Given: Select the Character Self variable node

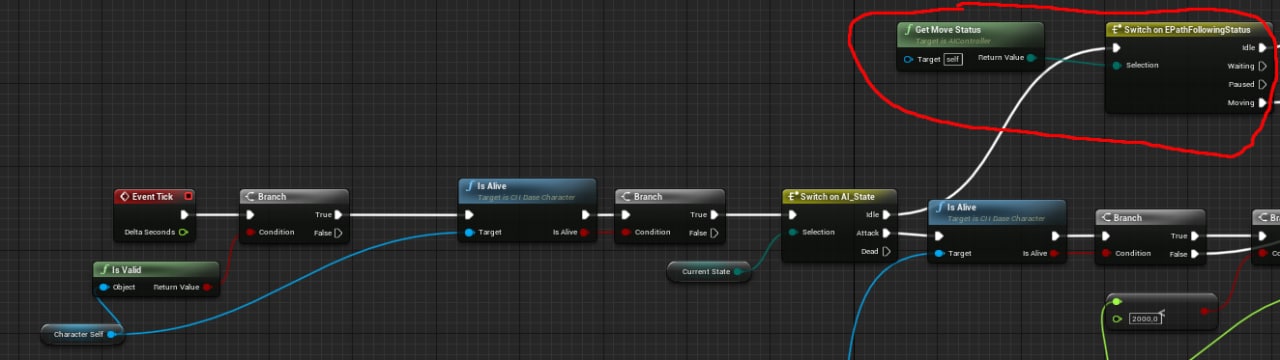Looking at the screenshot, I should 83,334.
